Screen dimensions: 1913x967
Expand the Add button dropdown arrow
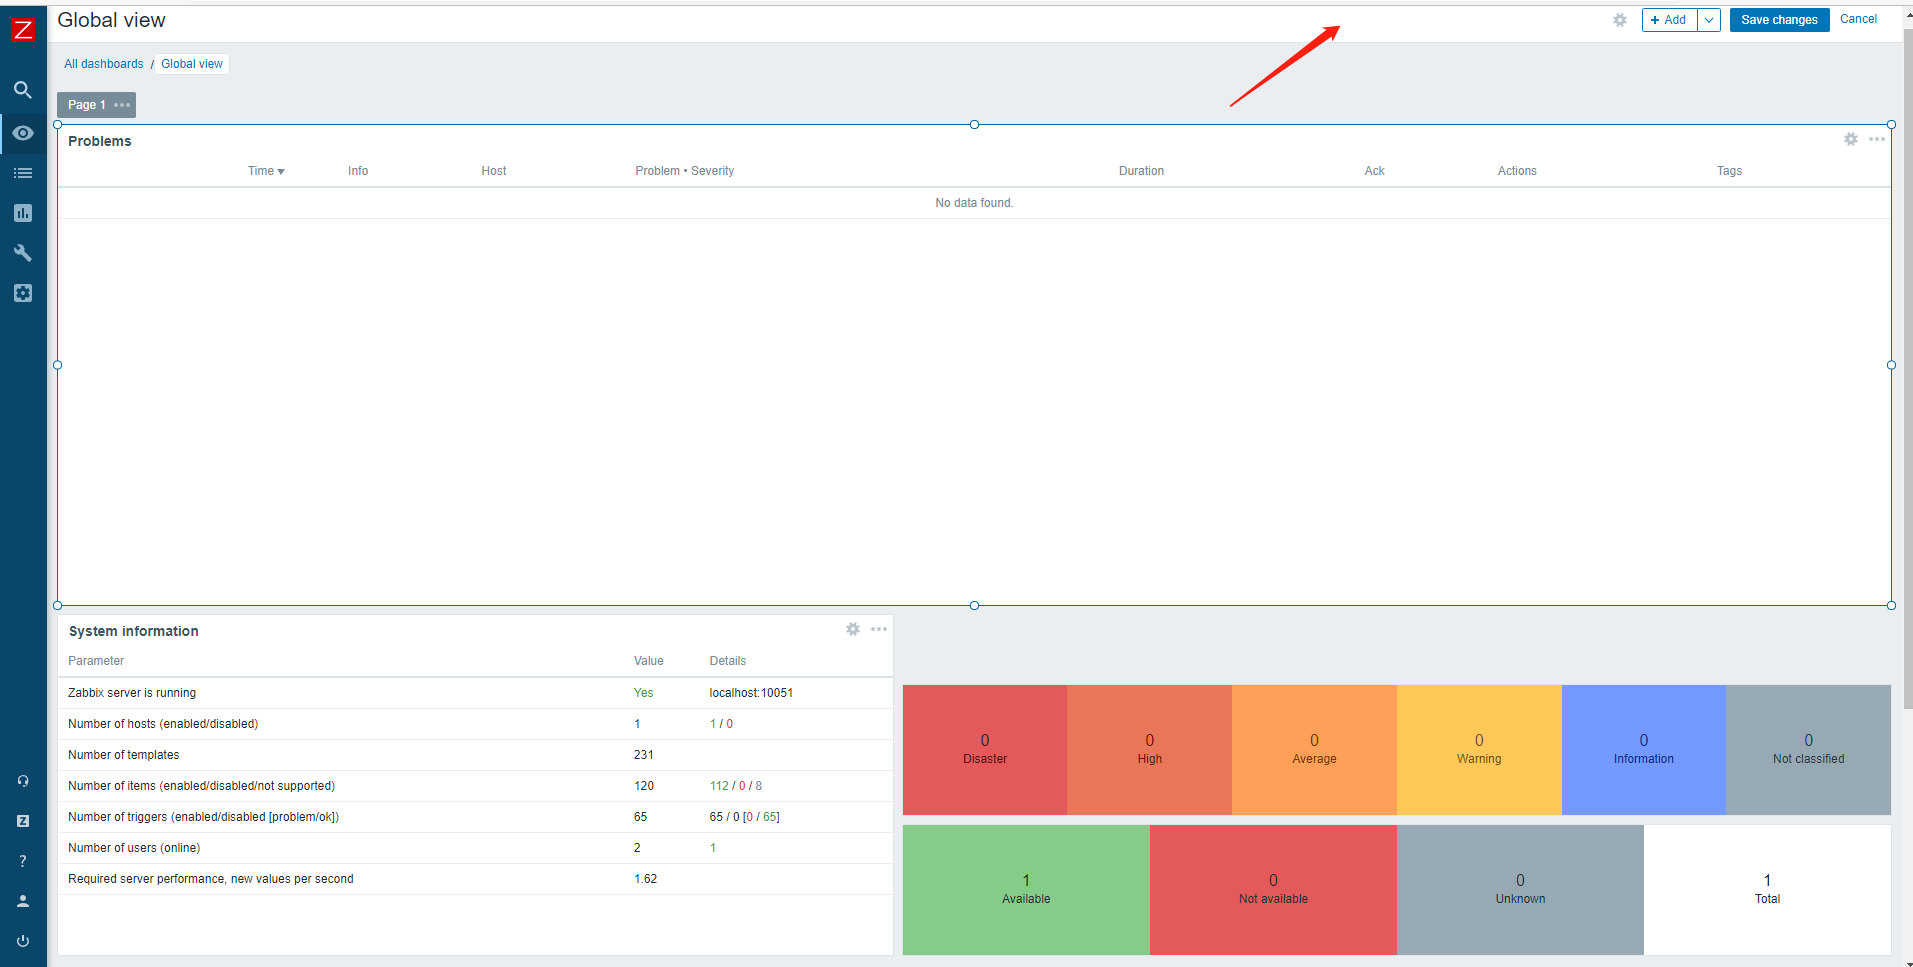[x=1709, y=20]
